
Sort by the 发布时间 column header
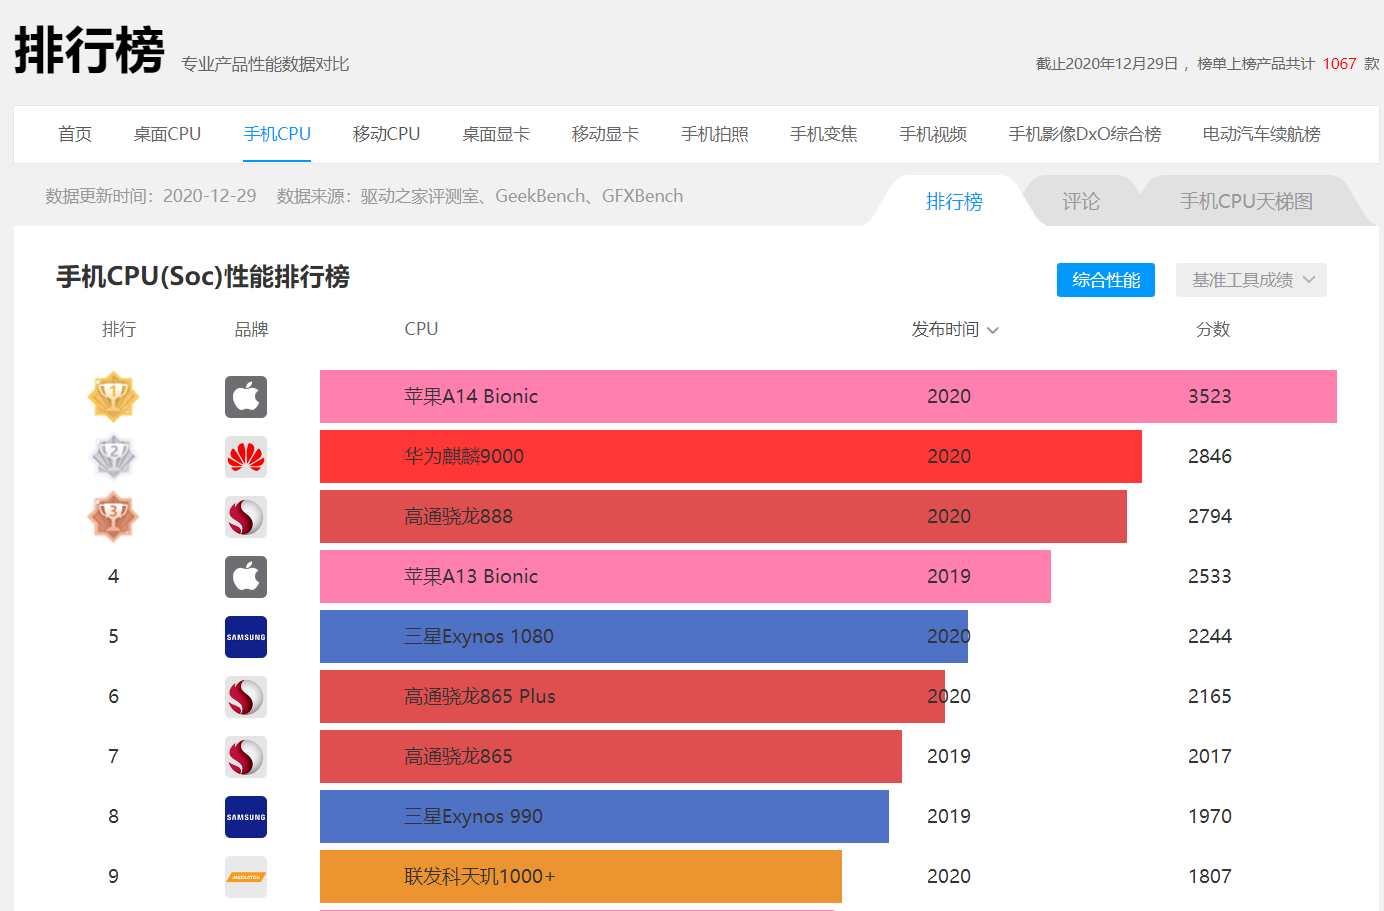click(x=955, y=329)
